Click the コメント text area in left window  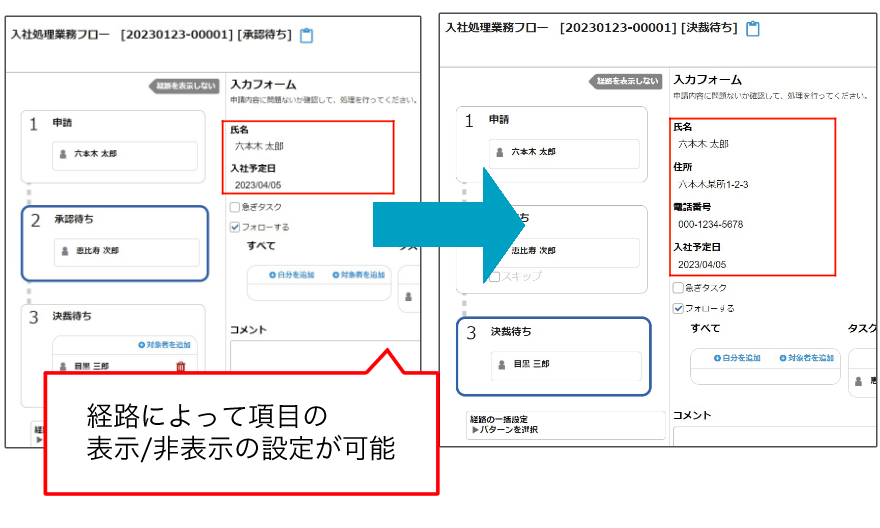coord(324,355)
